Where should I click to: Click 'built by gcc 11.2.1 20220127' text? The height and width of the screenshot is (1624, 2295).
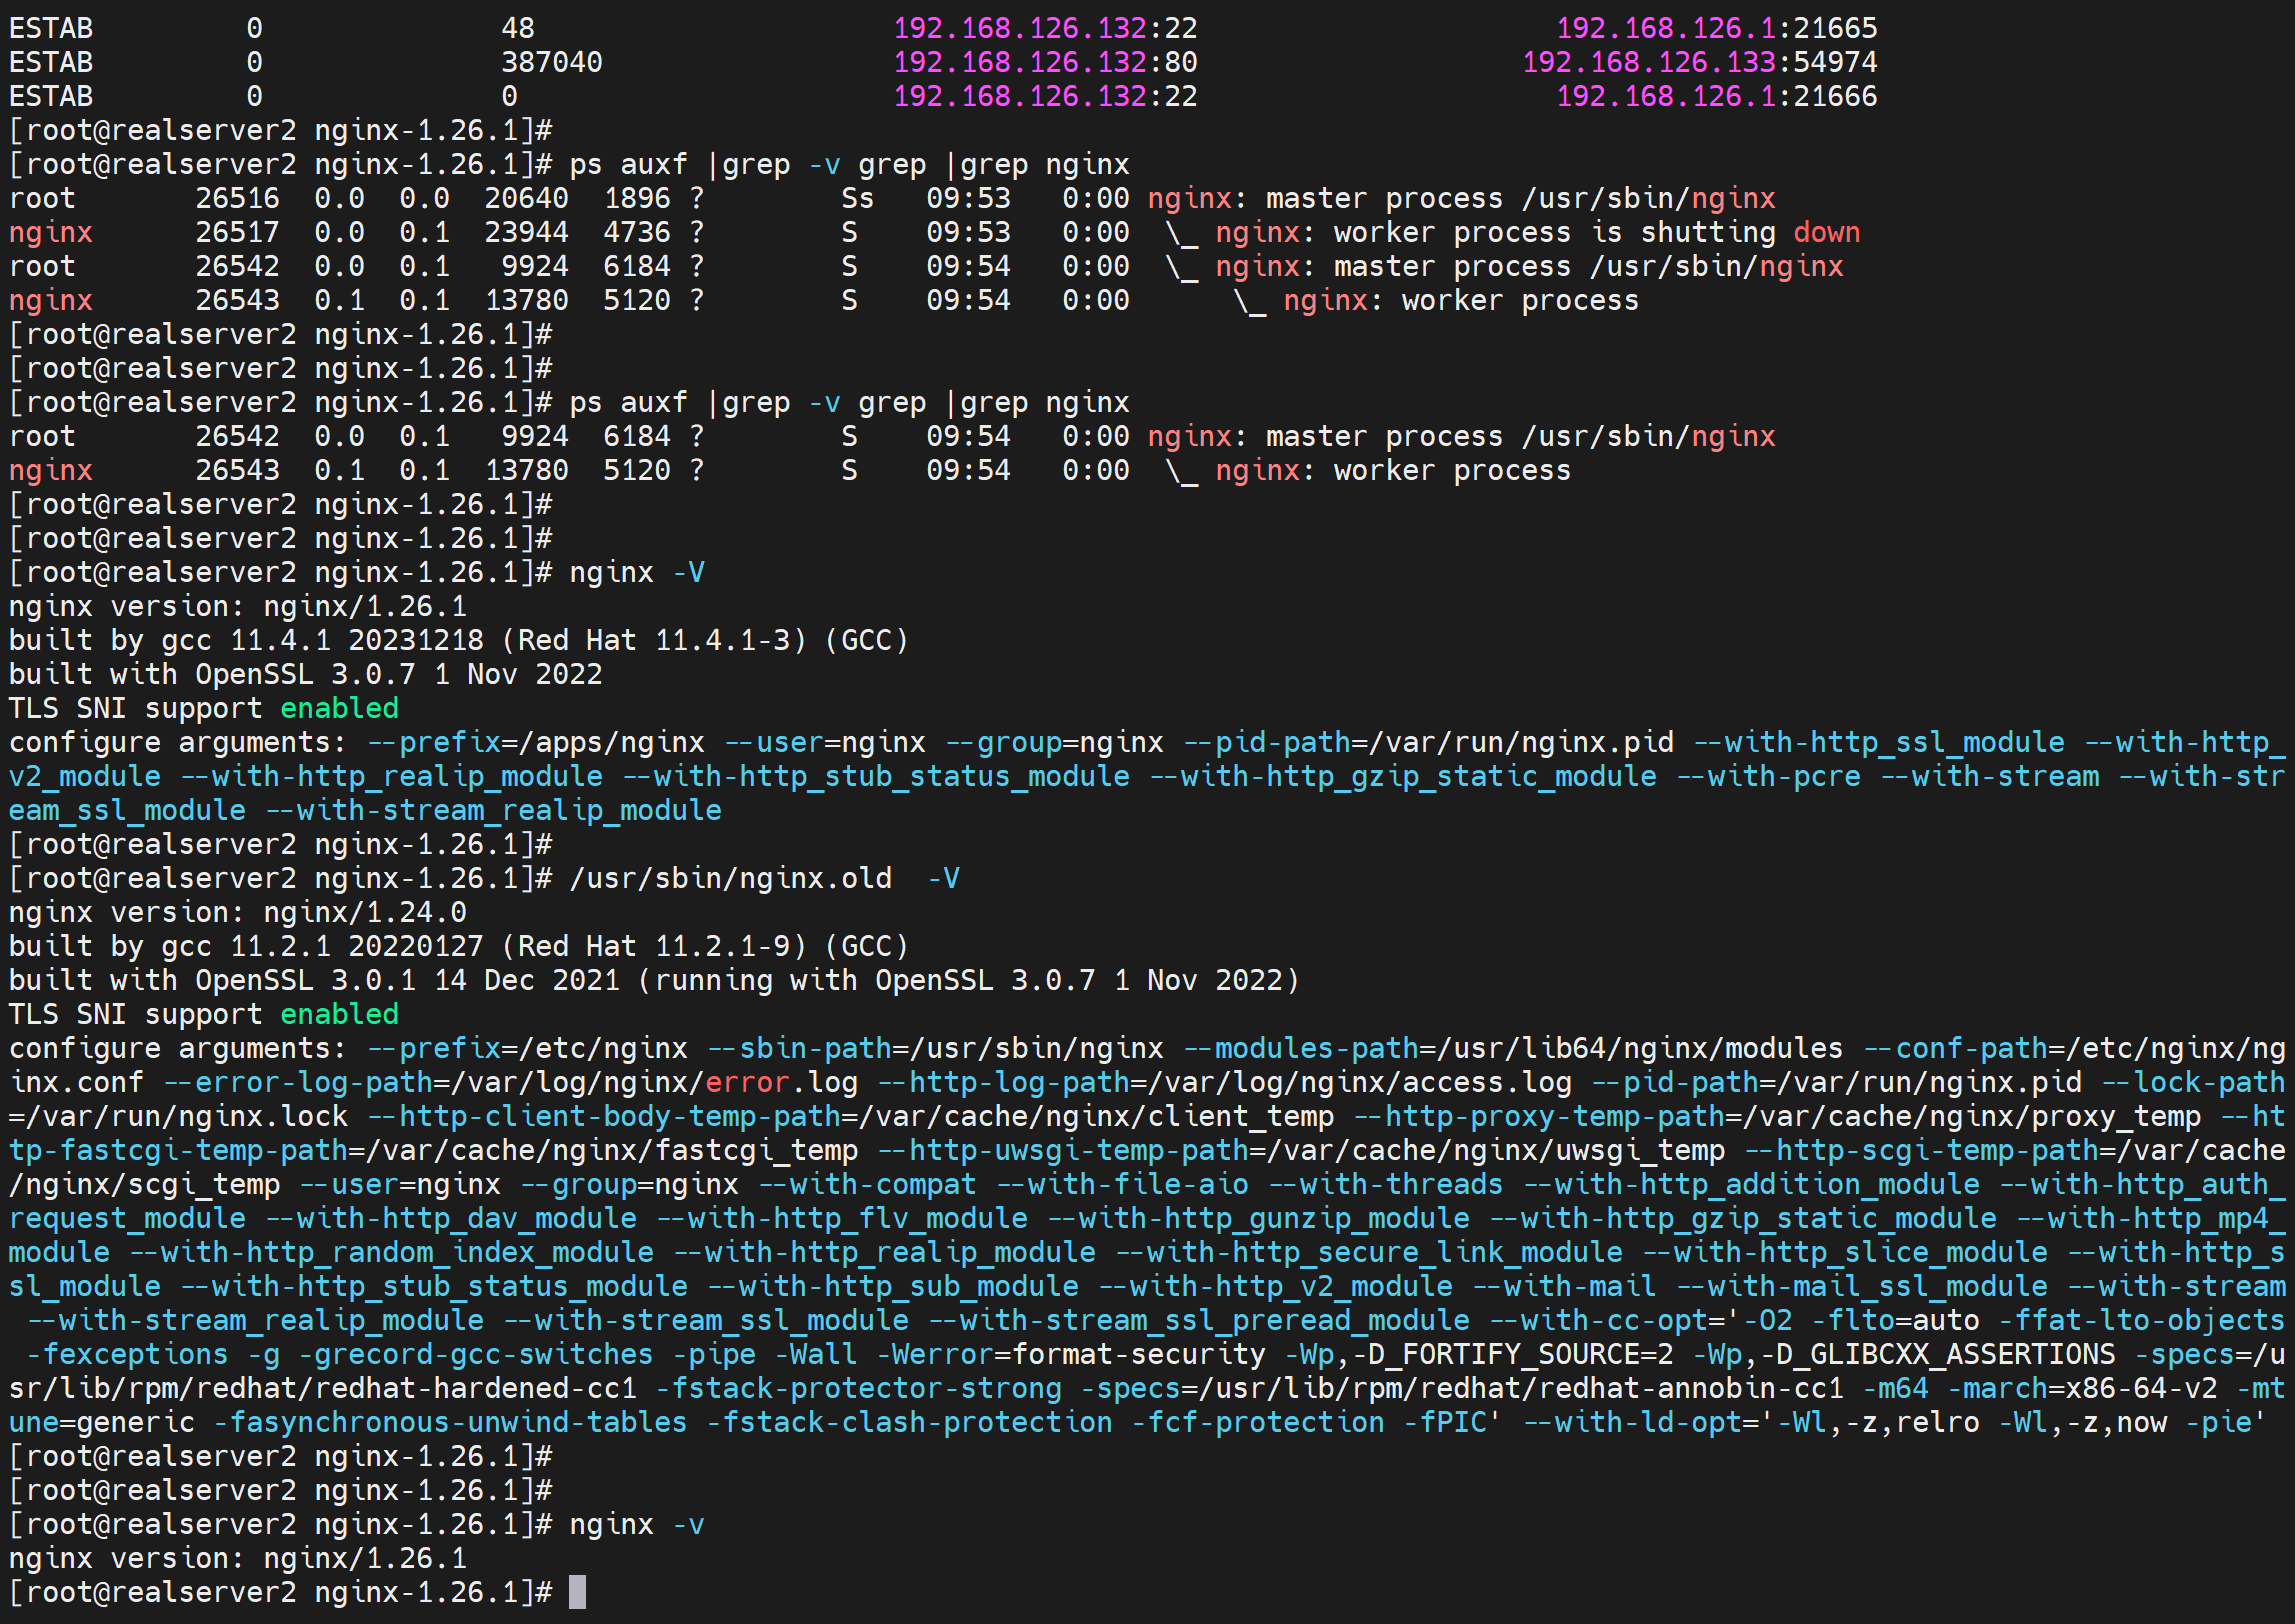(245, 946)
